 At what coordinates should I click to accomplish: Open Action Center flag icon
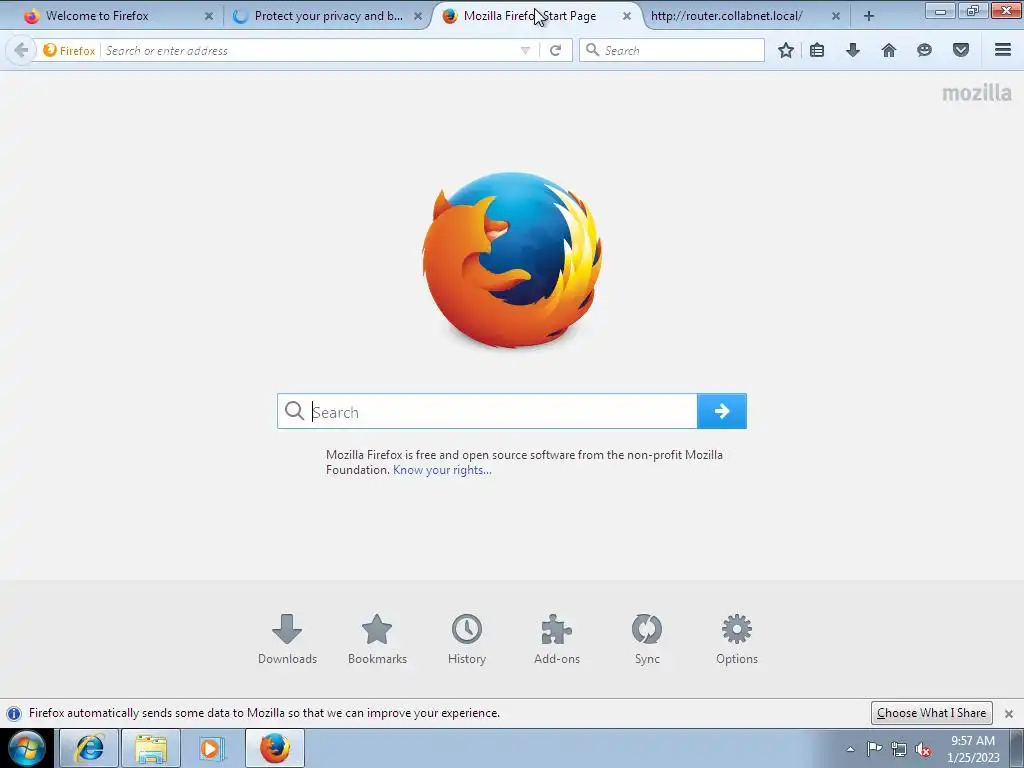click(x=874, y=748)
